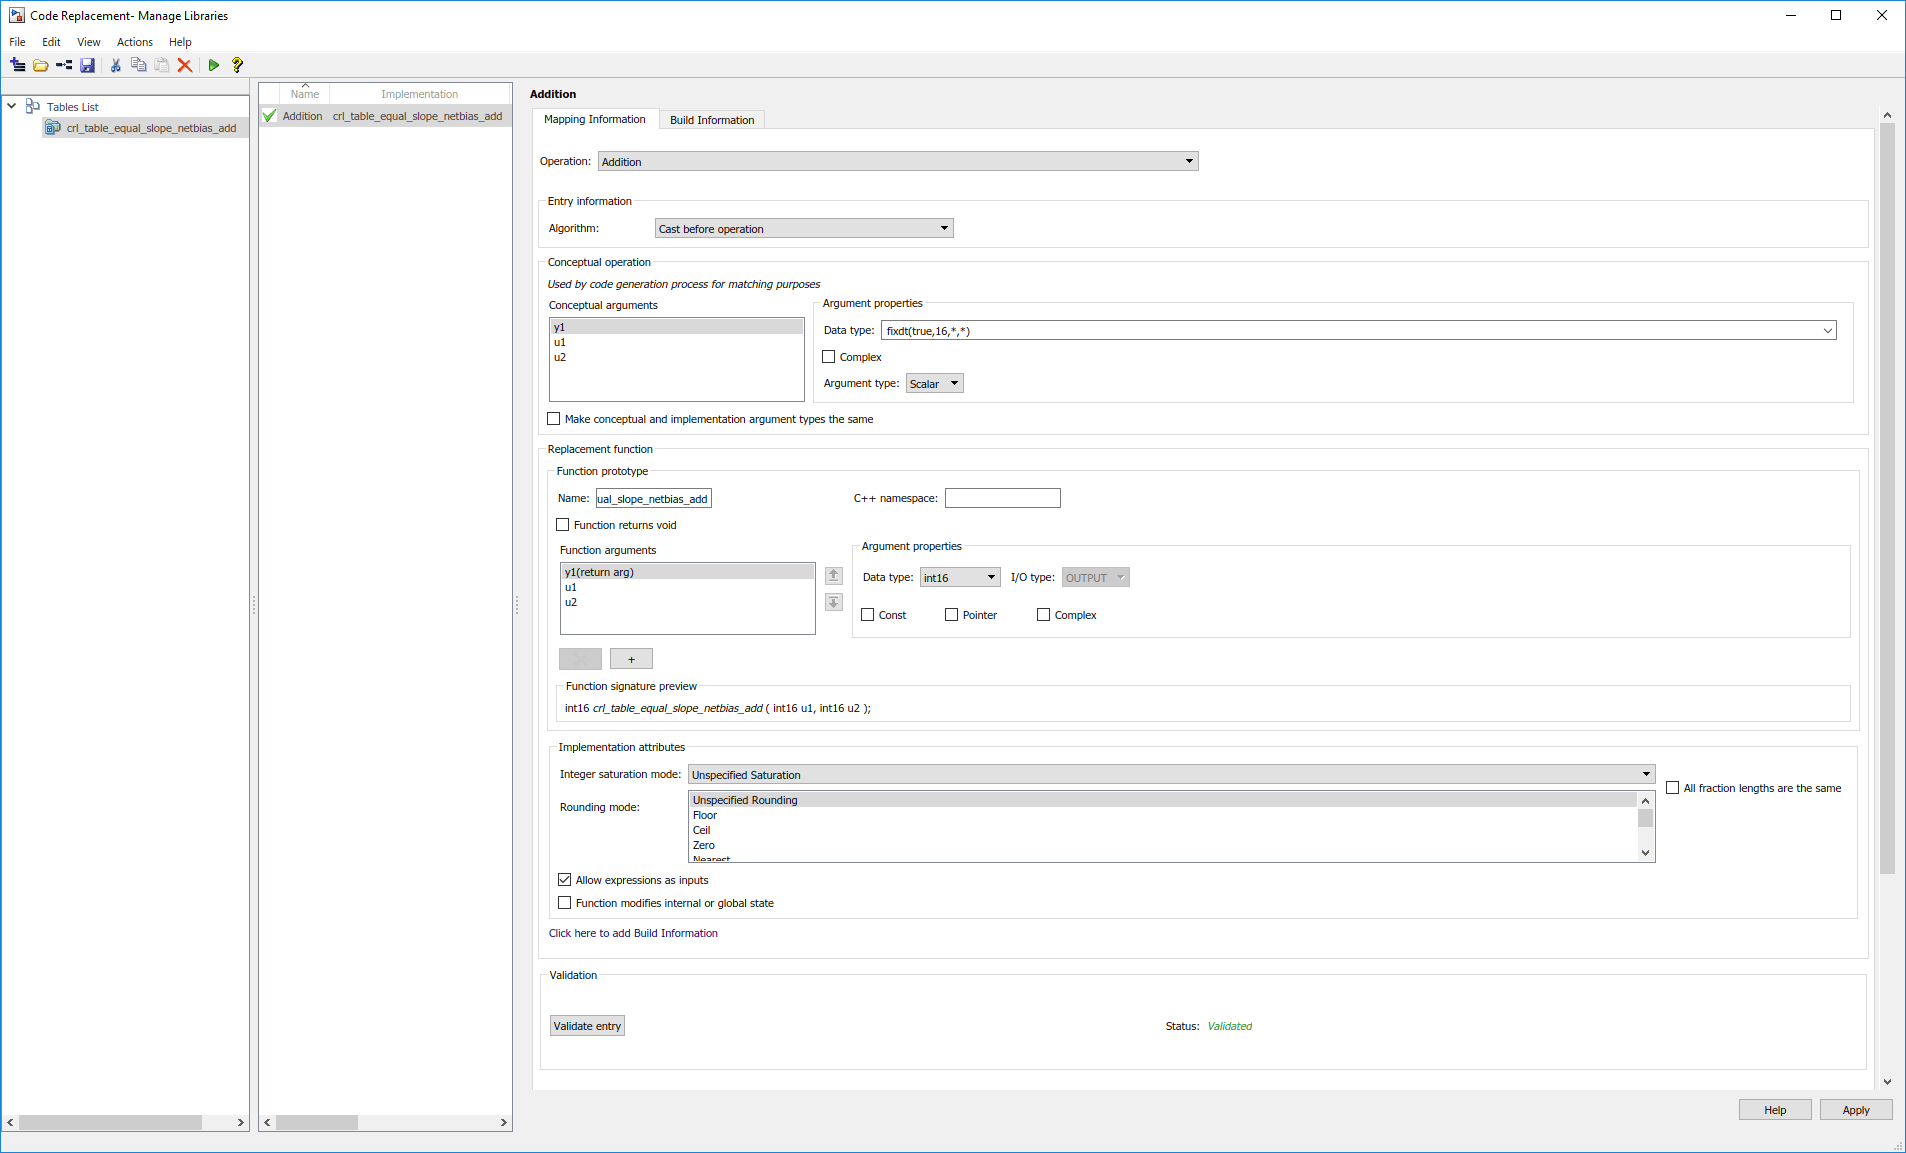
Task: Open the conceptual Data type fixdt combo box
Action: click(x=1358, y=331)
